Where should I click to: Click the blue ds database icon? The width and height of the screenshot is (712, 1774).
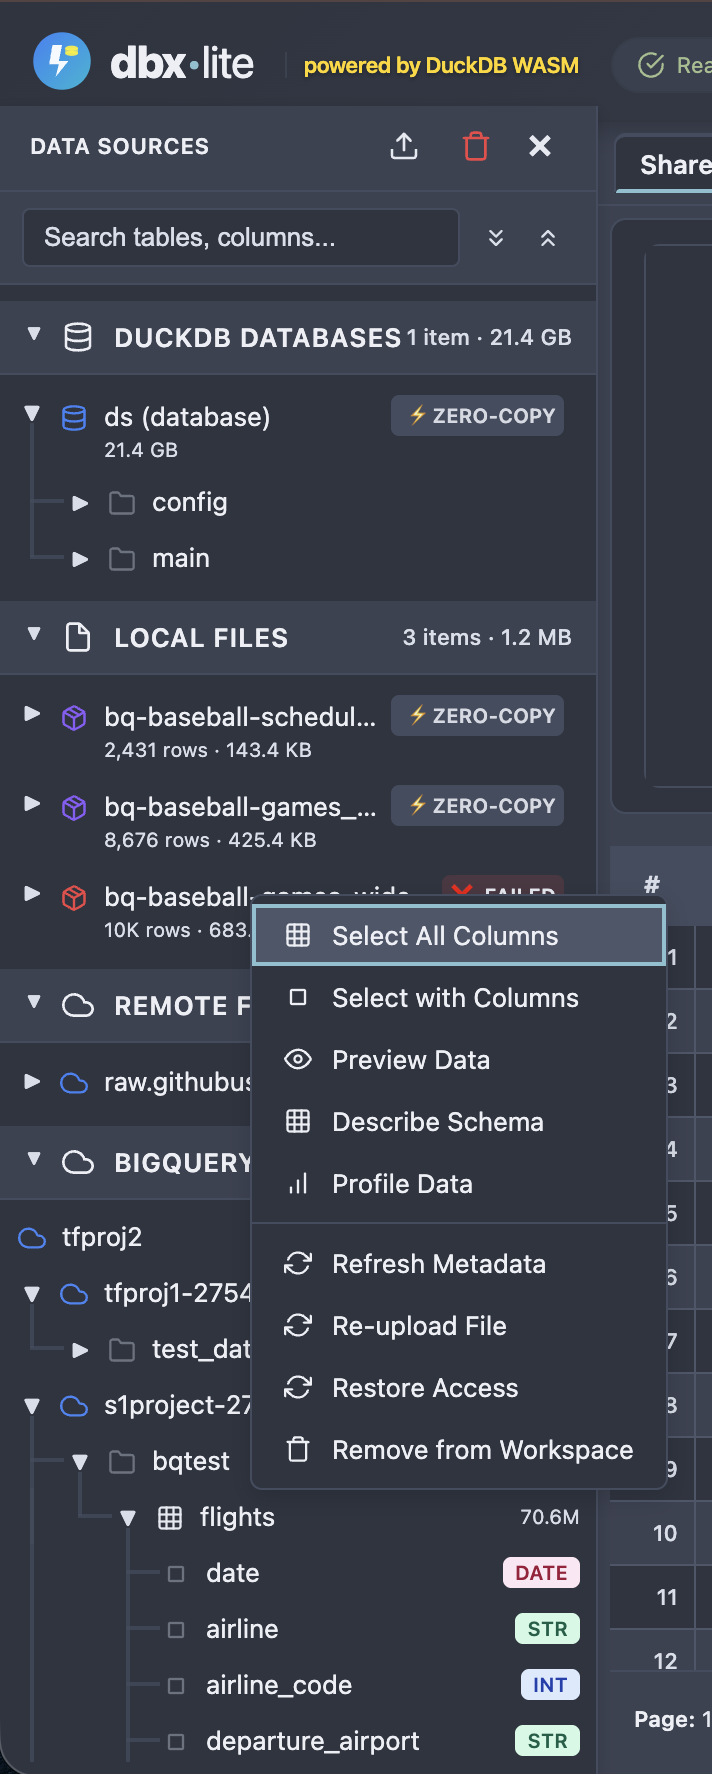click(x=74, y=417)
